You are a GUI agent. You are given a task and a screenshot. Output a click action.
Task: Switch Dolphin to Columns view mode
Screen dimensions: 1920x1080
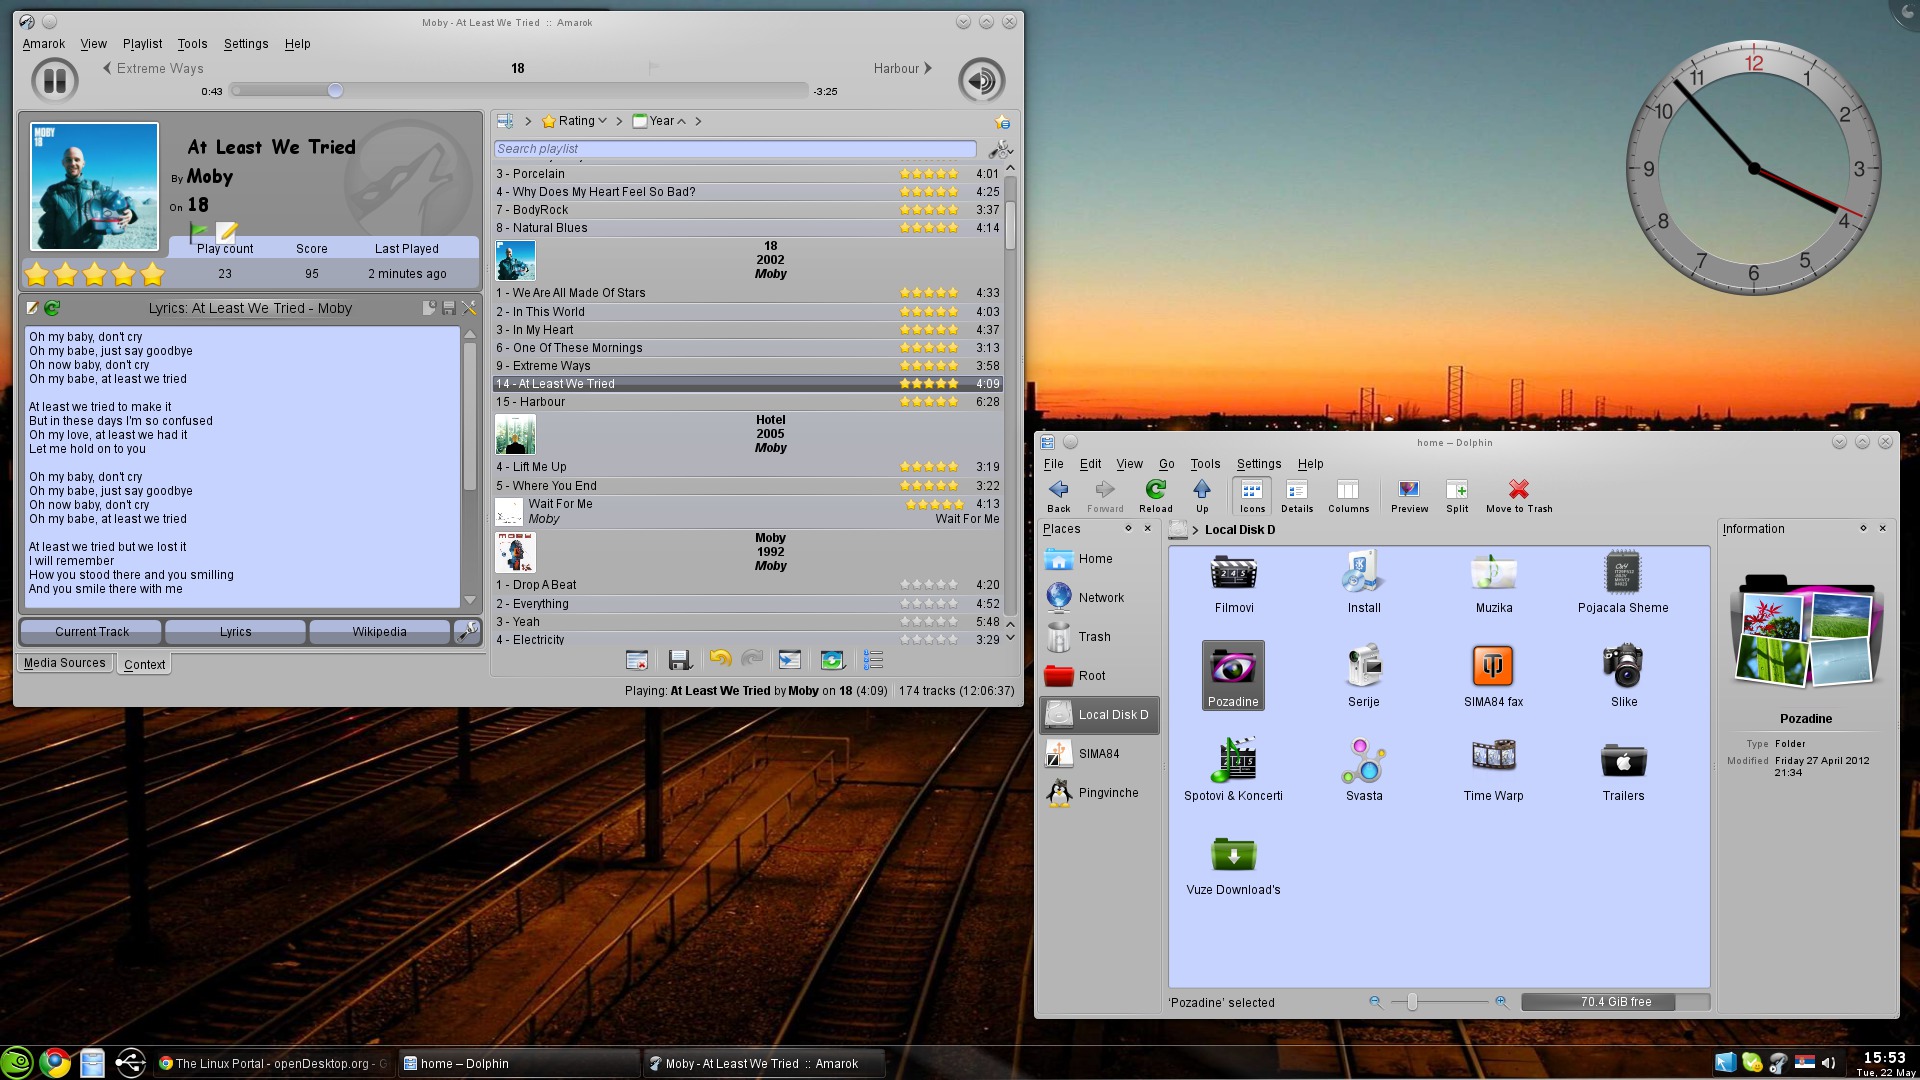coord(1348,496)
